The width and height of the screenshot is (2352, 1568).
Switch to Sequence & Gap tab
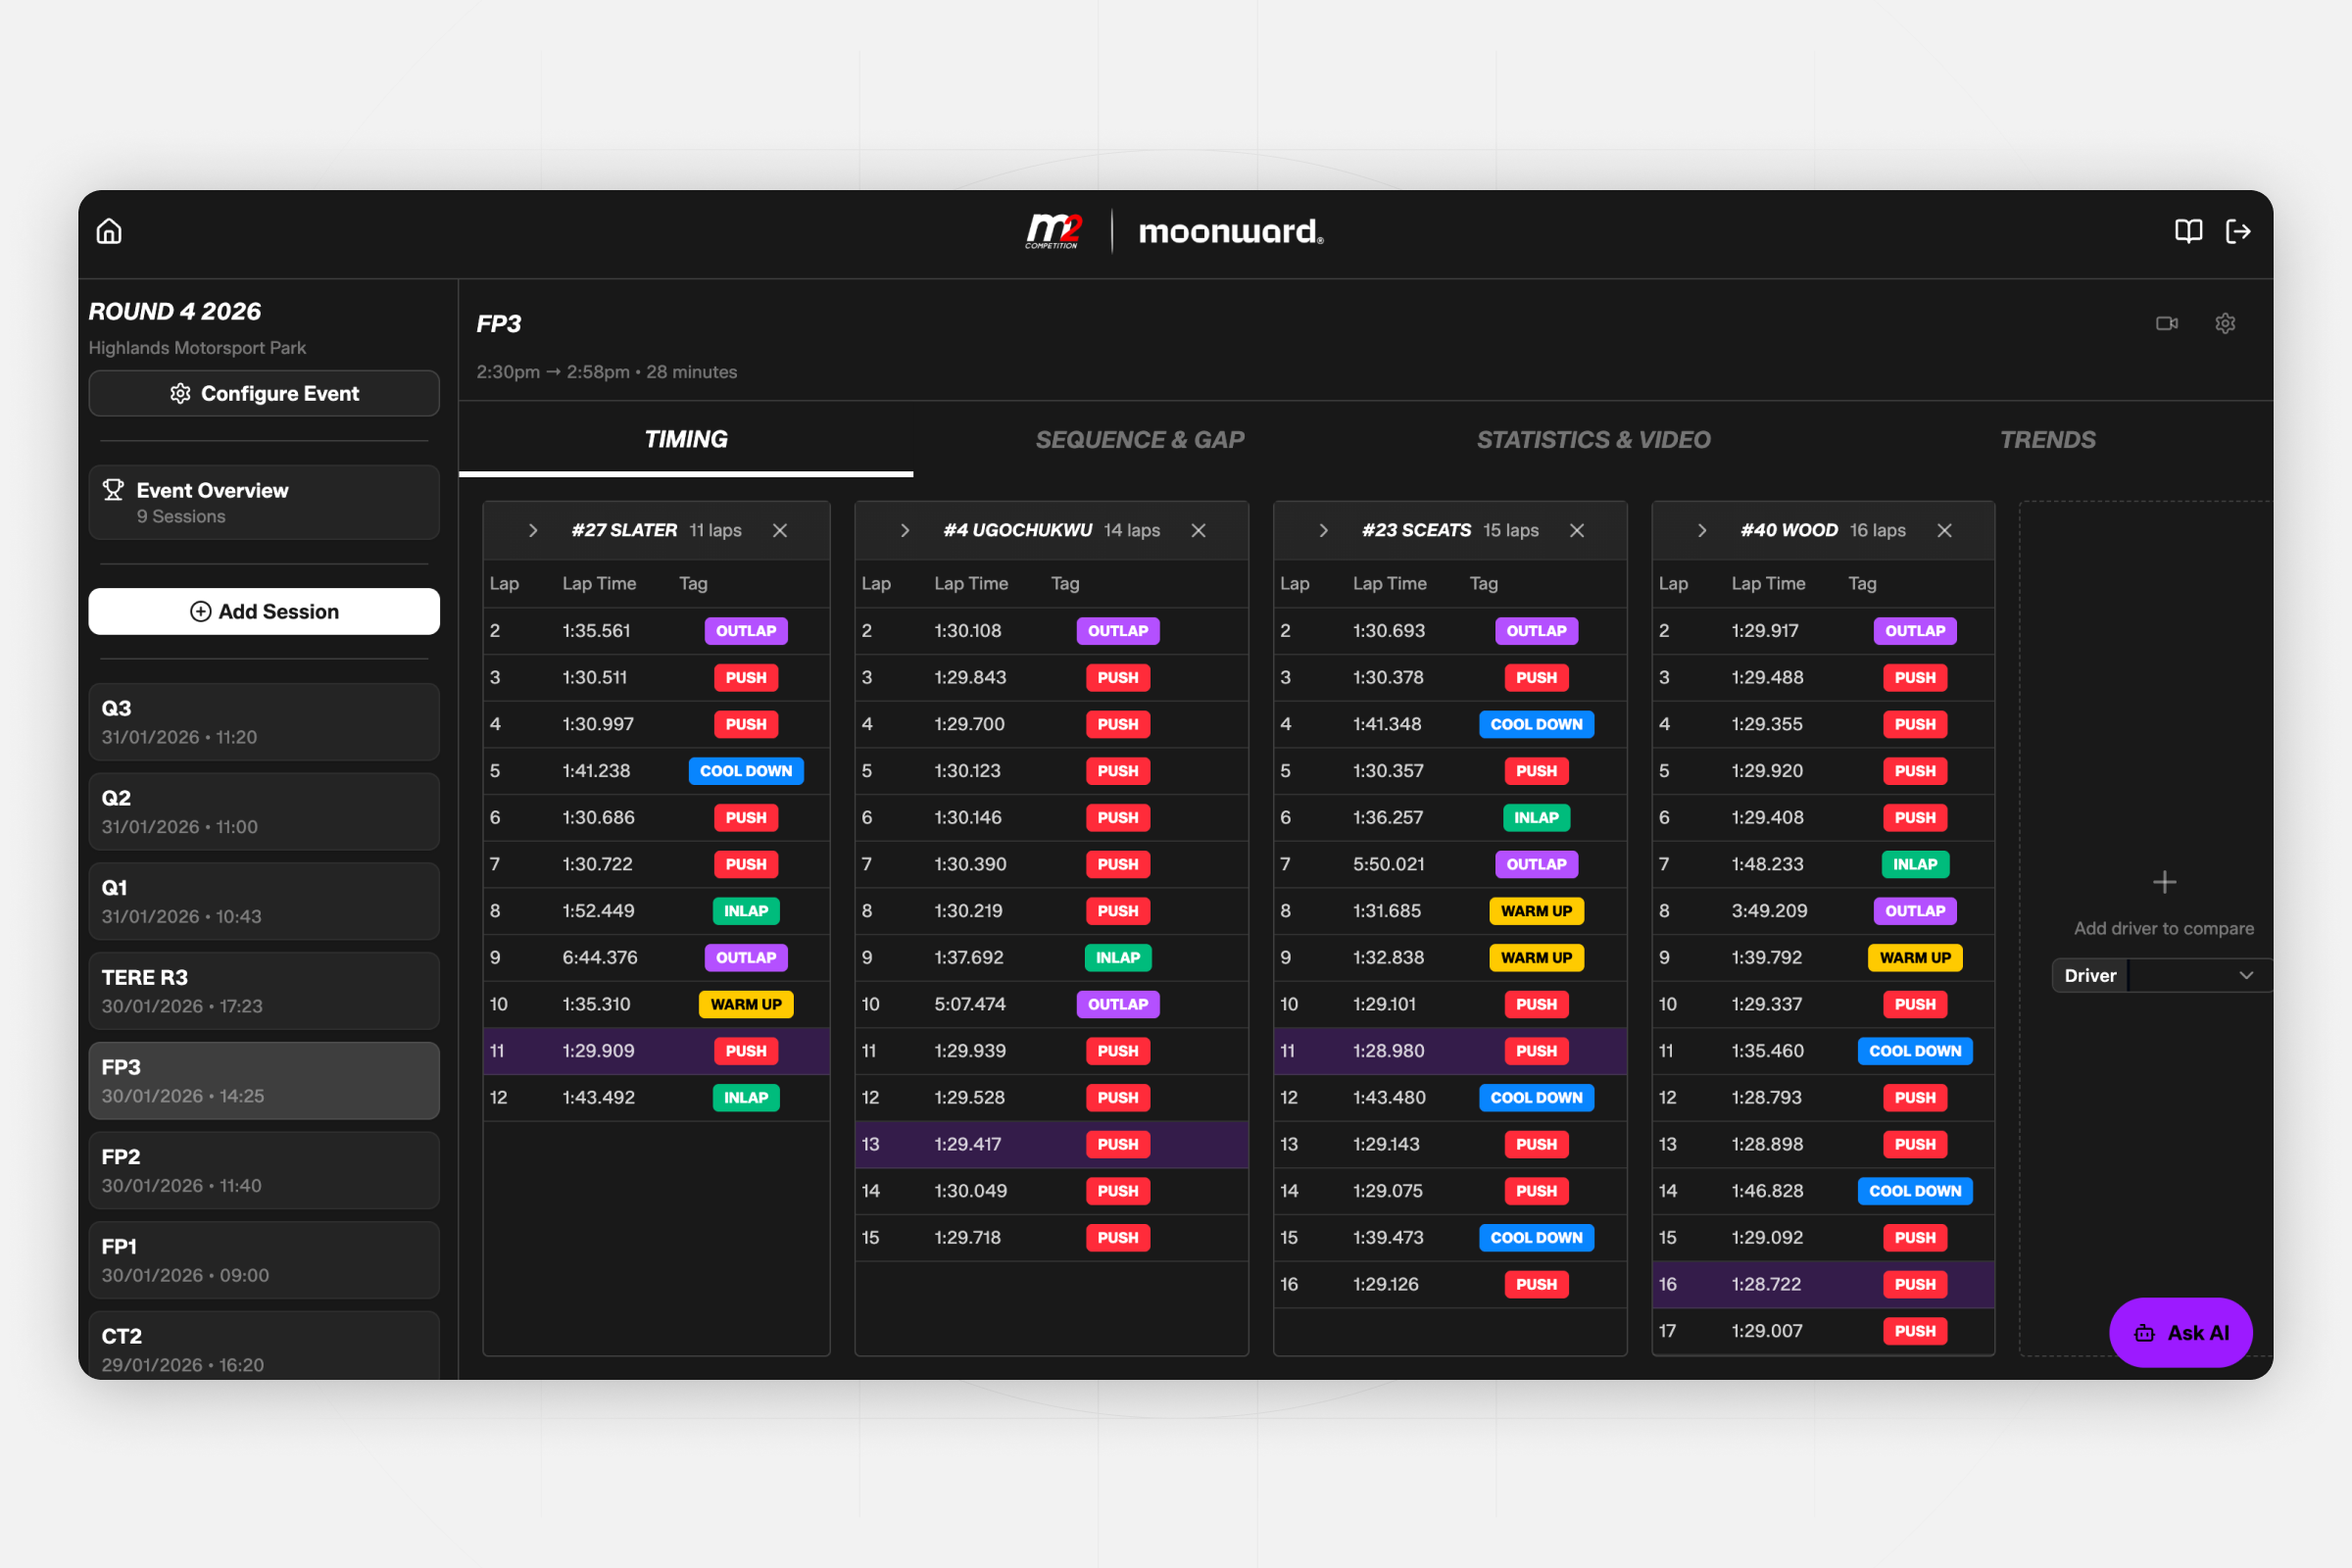1139,439
